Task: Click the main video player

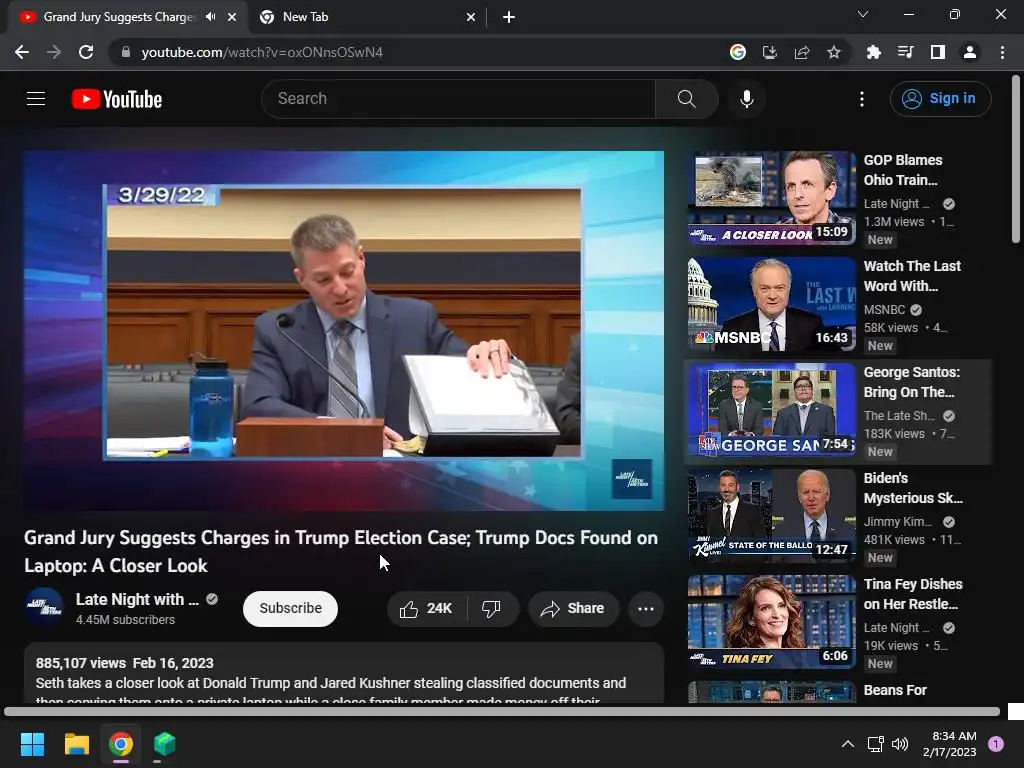Action: 344,330
